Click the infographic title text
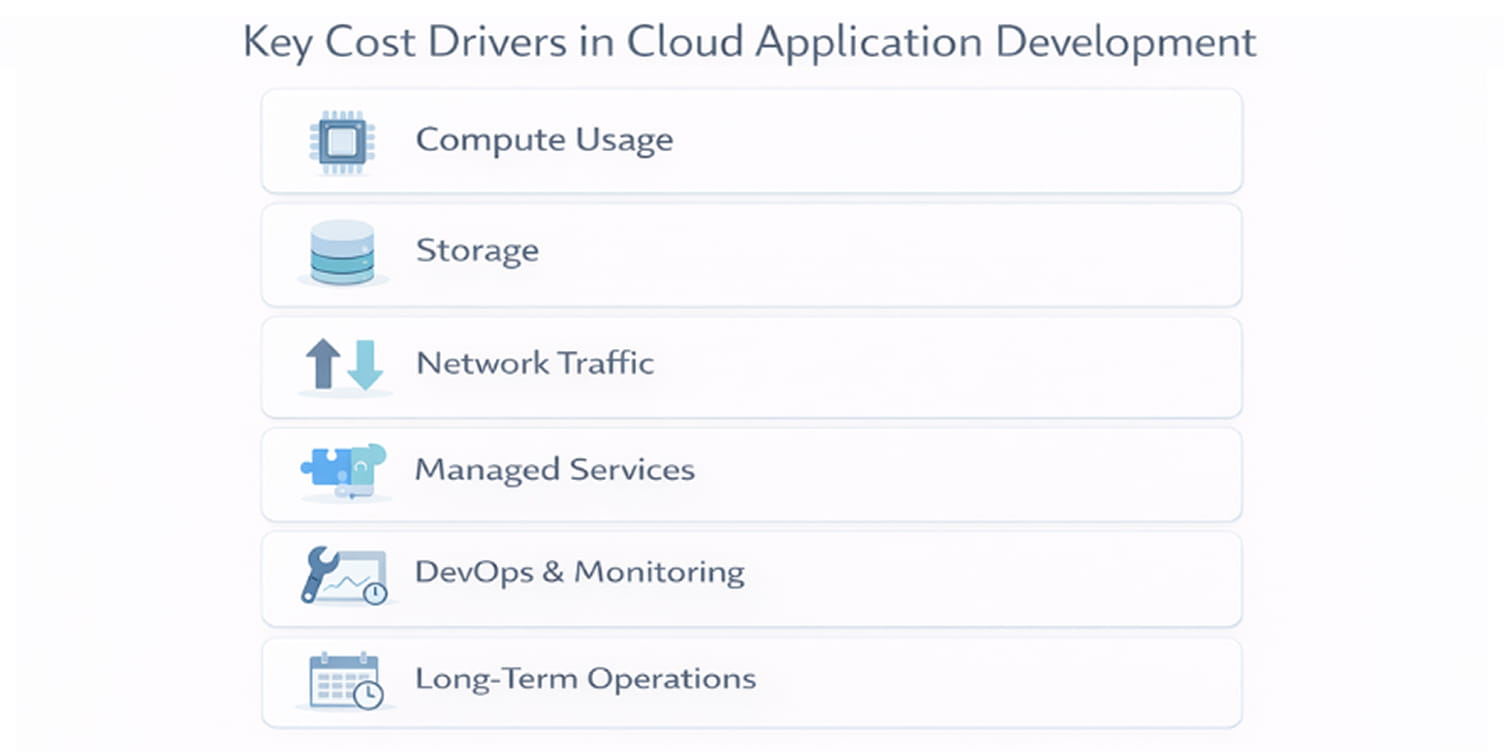This screenshot has height=752, width=1504. pos(748,41)
